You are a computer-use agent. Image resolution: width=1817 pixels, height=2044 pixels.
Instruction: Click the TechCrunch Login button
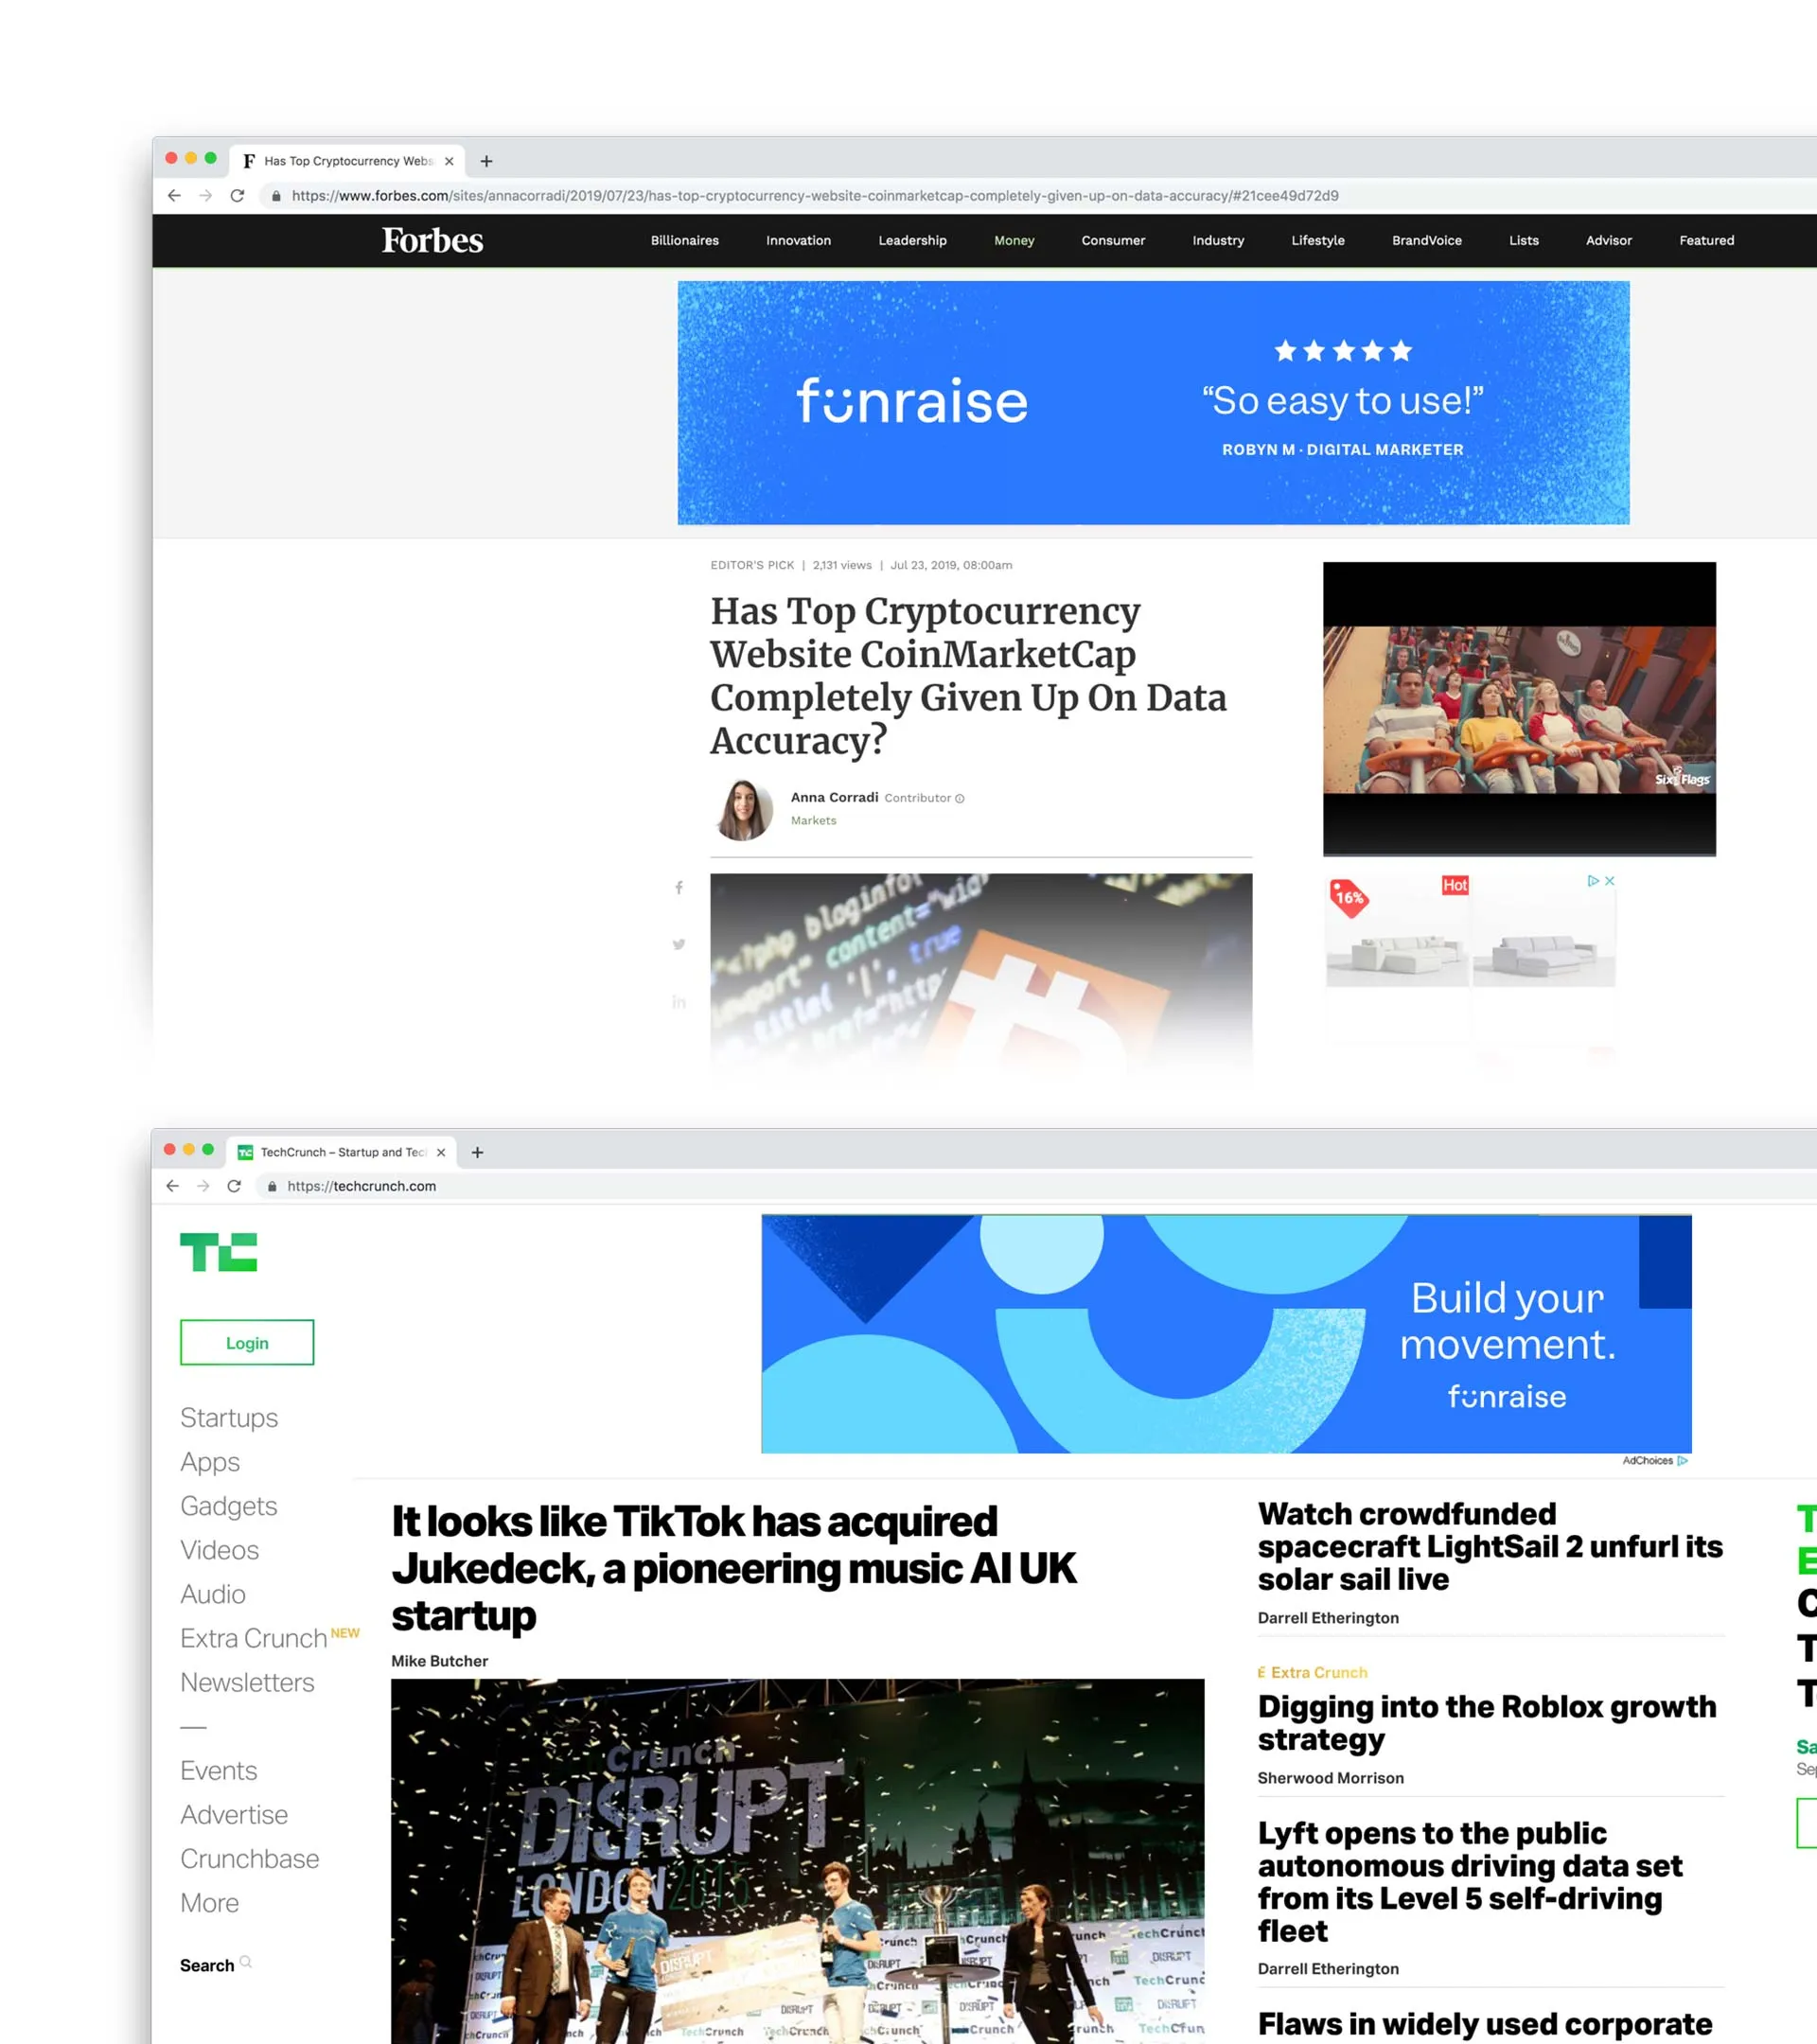click(247, 1343)
